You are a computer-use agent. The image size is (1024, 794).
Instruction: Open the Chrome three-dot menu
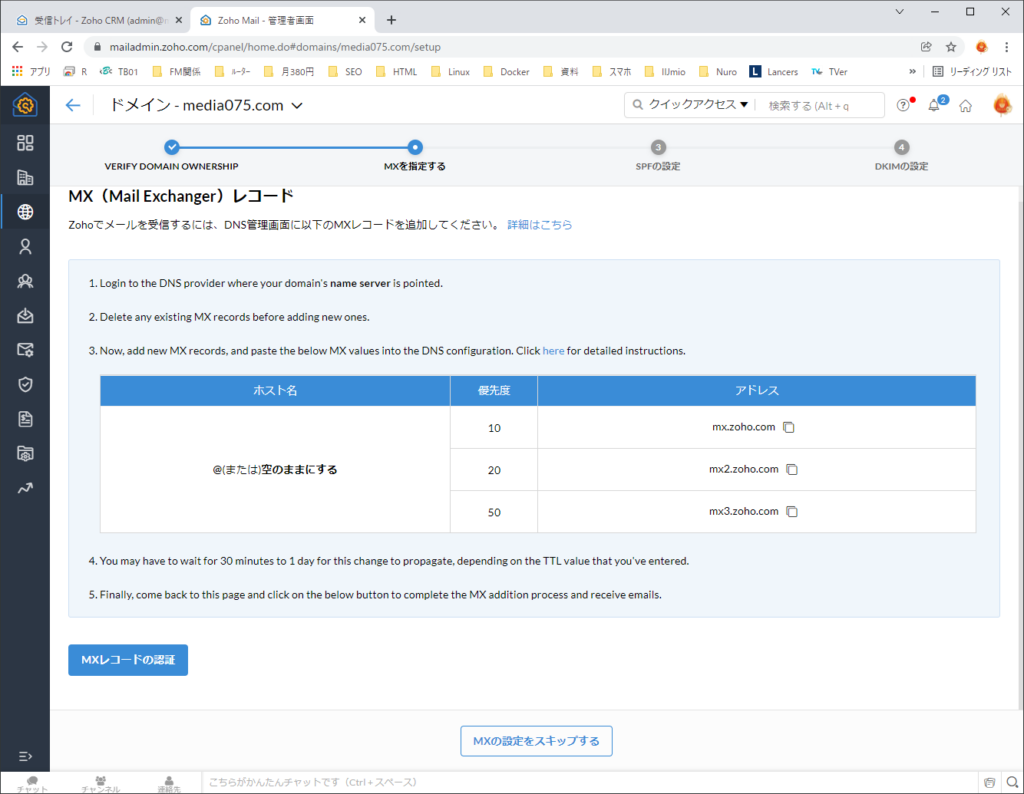point(1006,47)
